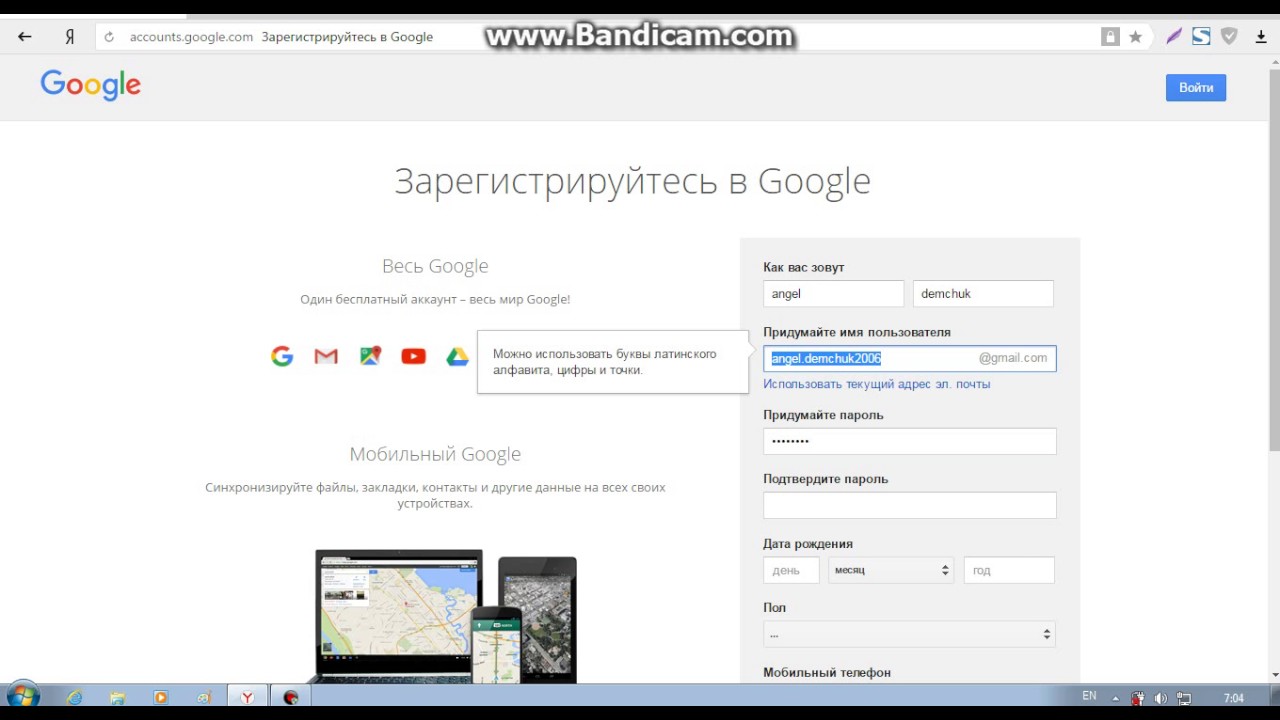Viewport: 1280px width, 720px height.
Task: Click the Google Search G icon
Action: [x=282, y=356]
